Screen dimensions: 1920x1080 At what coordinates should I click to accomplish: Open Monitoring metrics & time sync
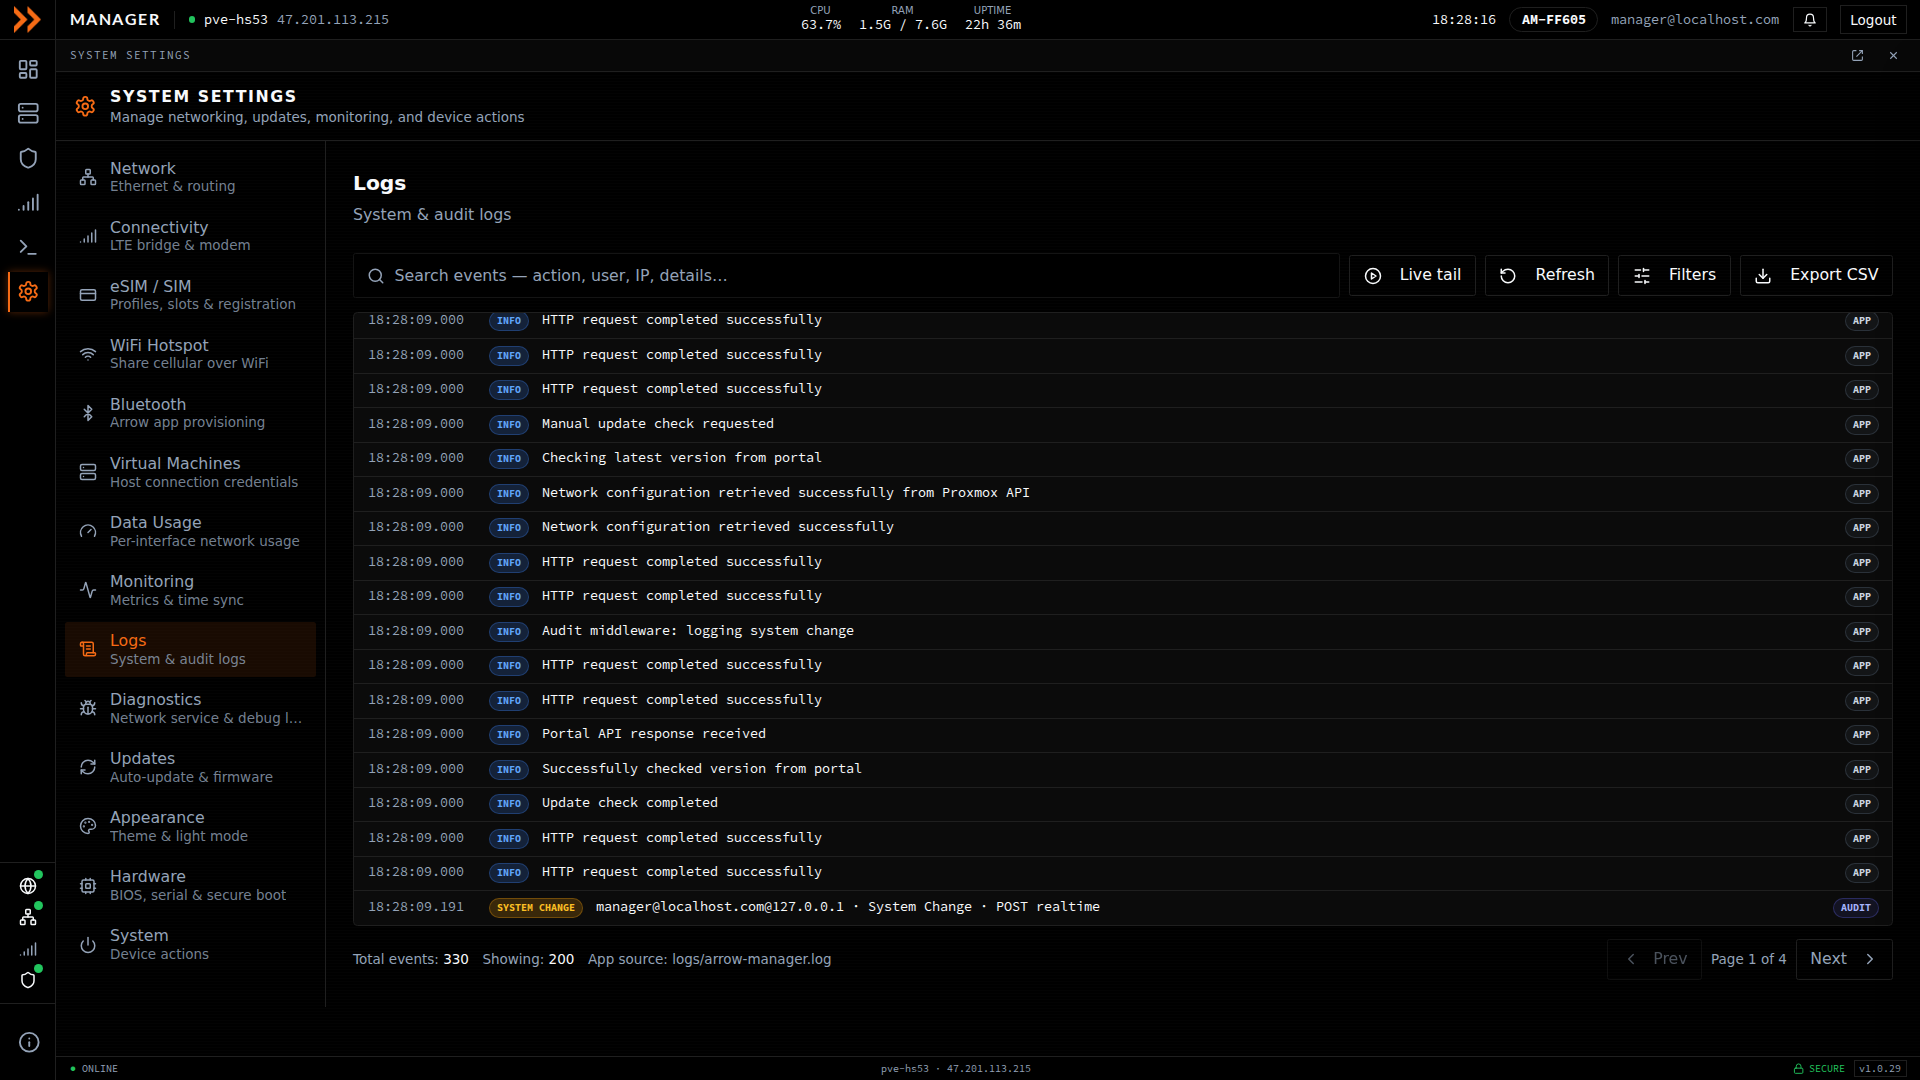coord(190,590)
